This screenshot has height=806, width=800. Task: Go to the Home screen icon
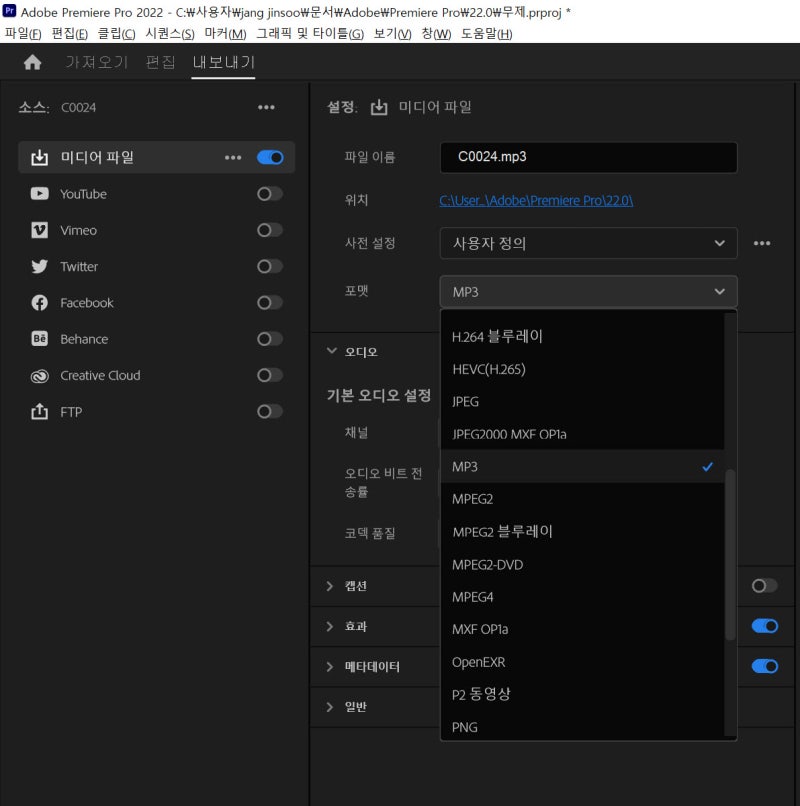click(x=32, y=62)
